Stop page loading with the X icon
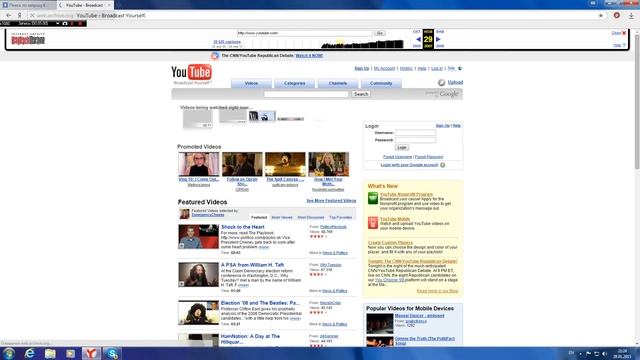 coord(32,15)
